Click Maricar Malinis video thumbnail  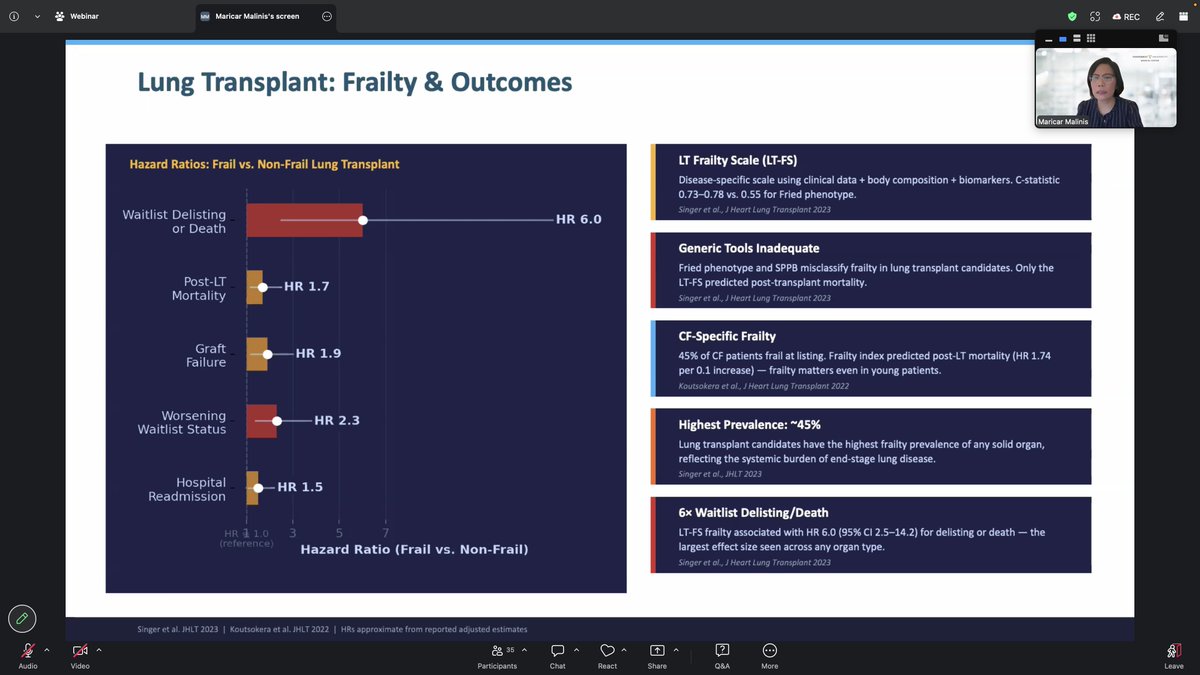1105,86
